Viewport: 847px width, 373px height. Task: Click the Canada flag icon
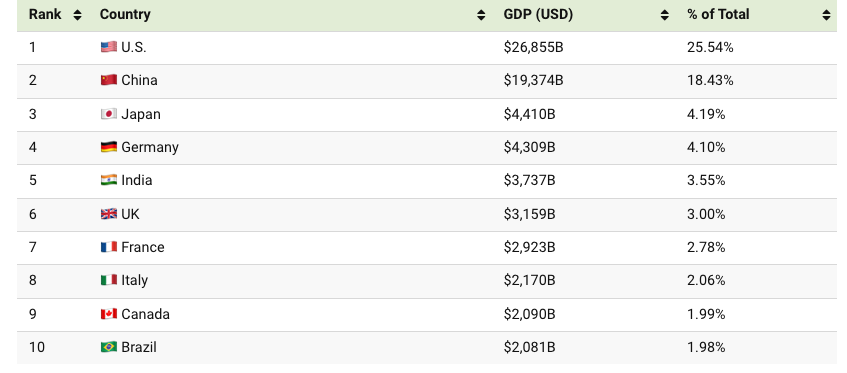point(109,314)
